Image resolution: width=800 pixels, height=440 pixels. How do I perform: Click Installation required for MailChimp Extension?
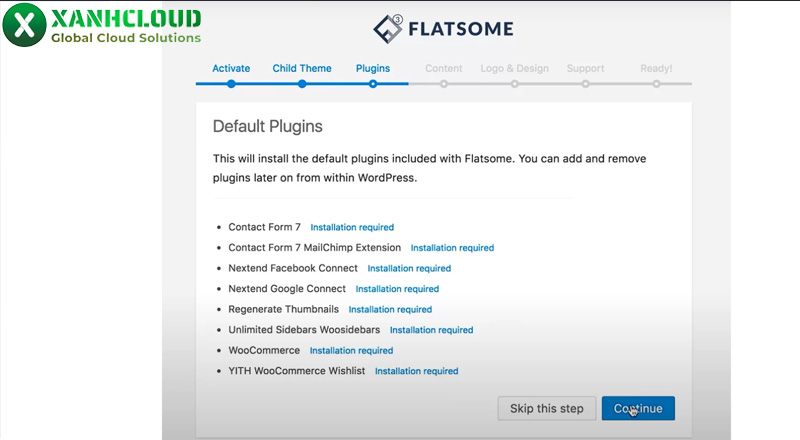click(x=452, y=248)
